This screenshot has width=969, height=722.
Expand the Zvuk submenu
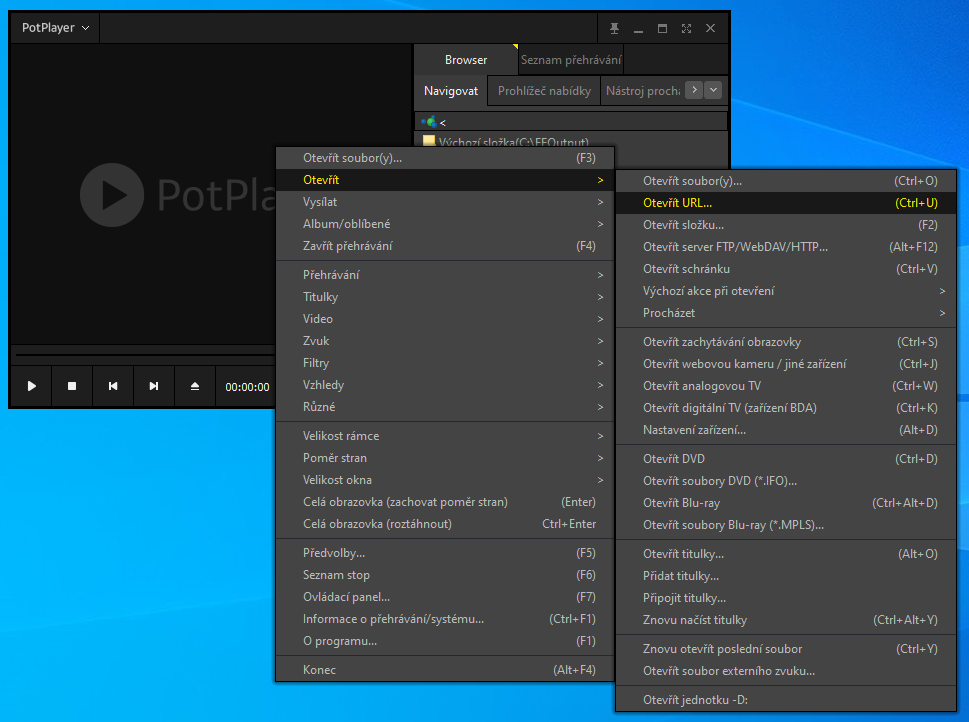(445, 341)
